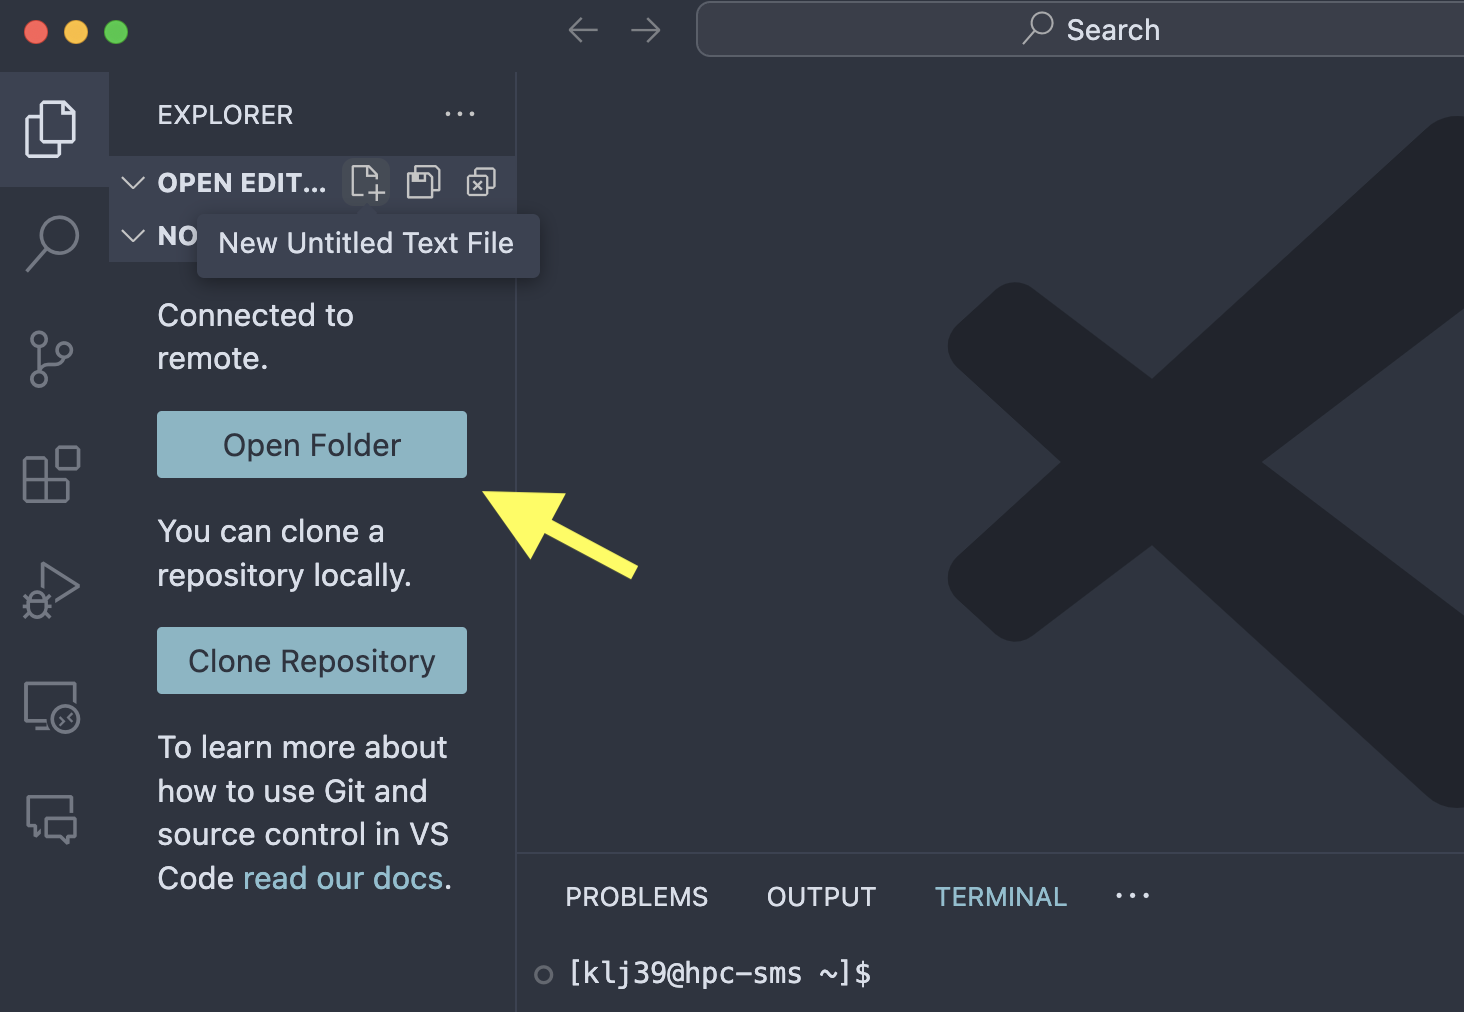This screenshot has height=1012, width=1464.
Task: Open the panel More Actions menu beside Terminal
Action: [1132, 896]
